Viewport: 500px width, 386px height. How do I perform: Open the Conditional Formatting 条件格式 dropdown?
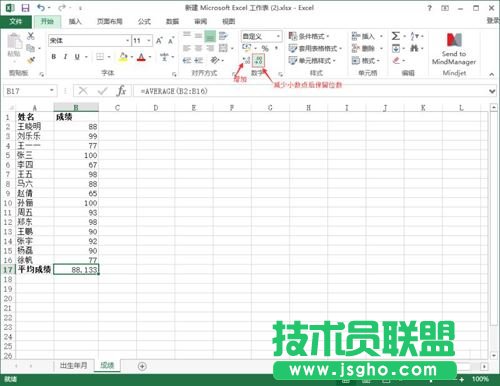[309, 36]
